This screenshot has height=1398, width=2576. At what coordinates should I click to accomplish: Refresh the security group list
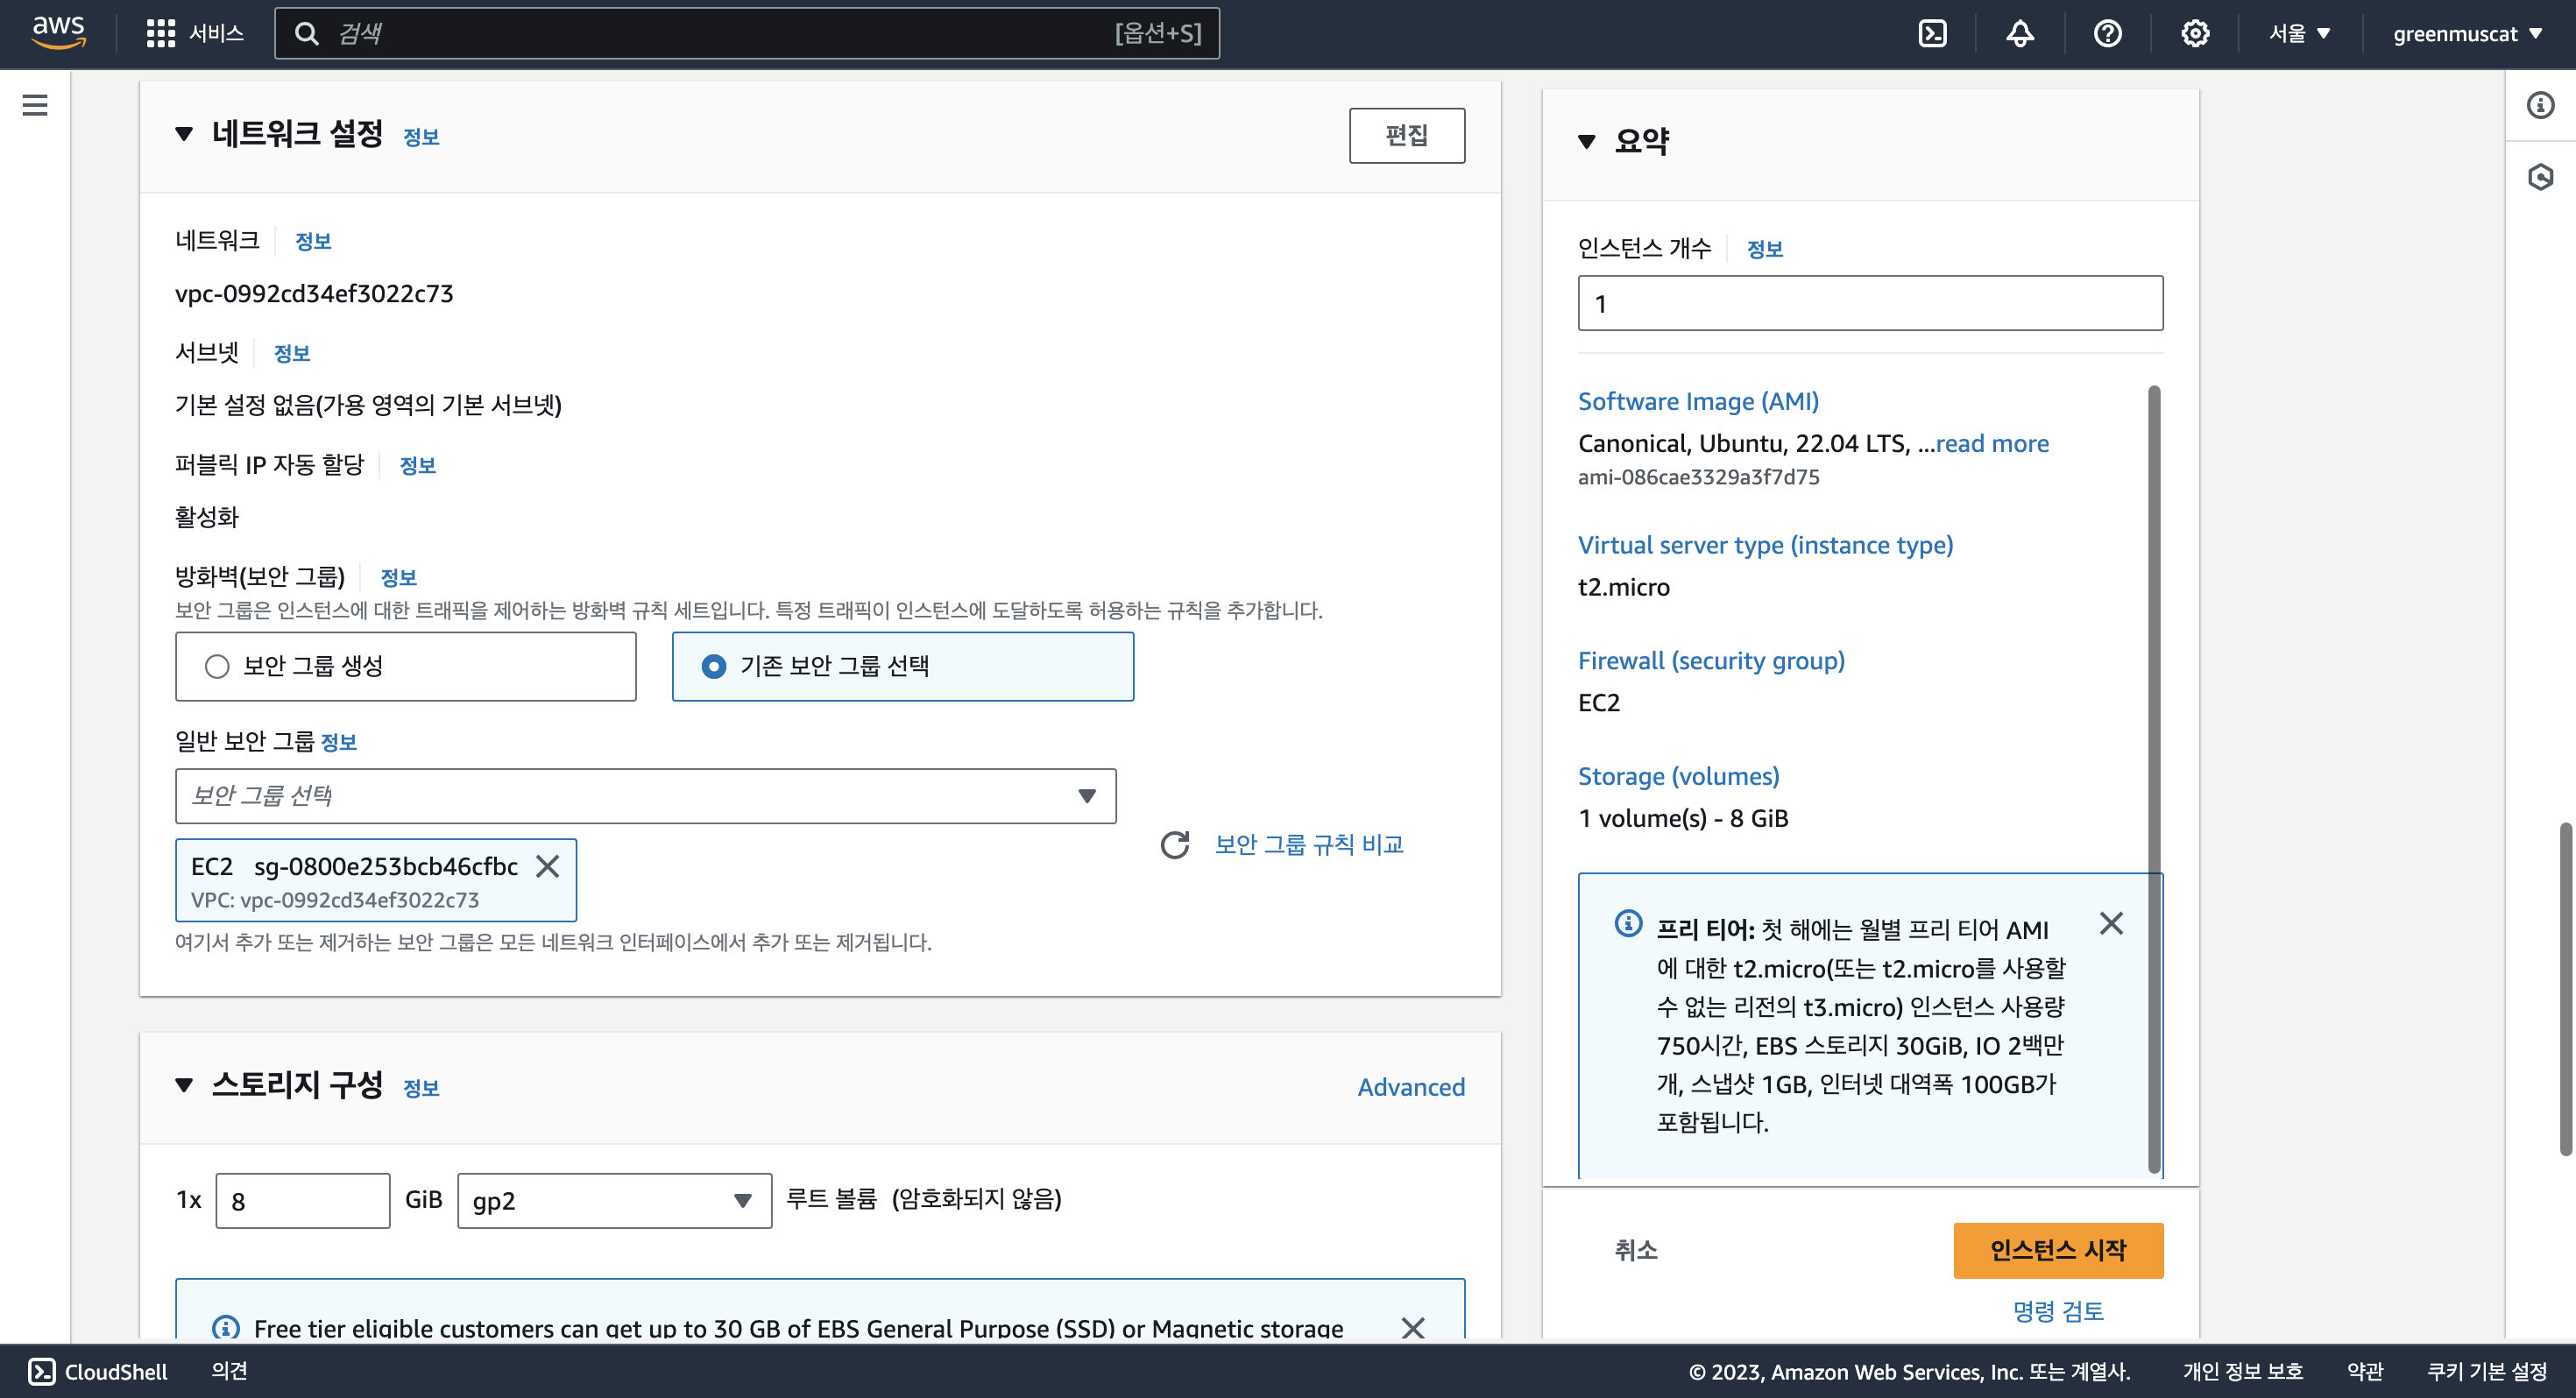point(1175,845)
